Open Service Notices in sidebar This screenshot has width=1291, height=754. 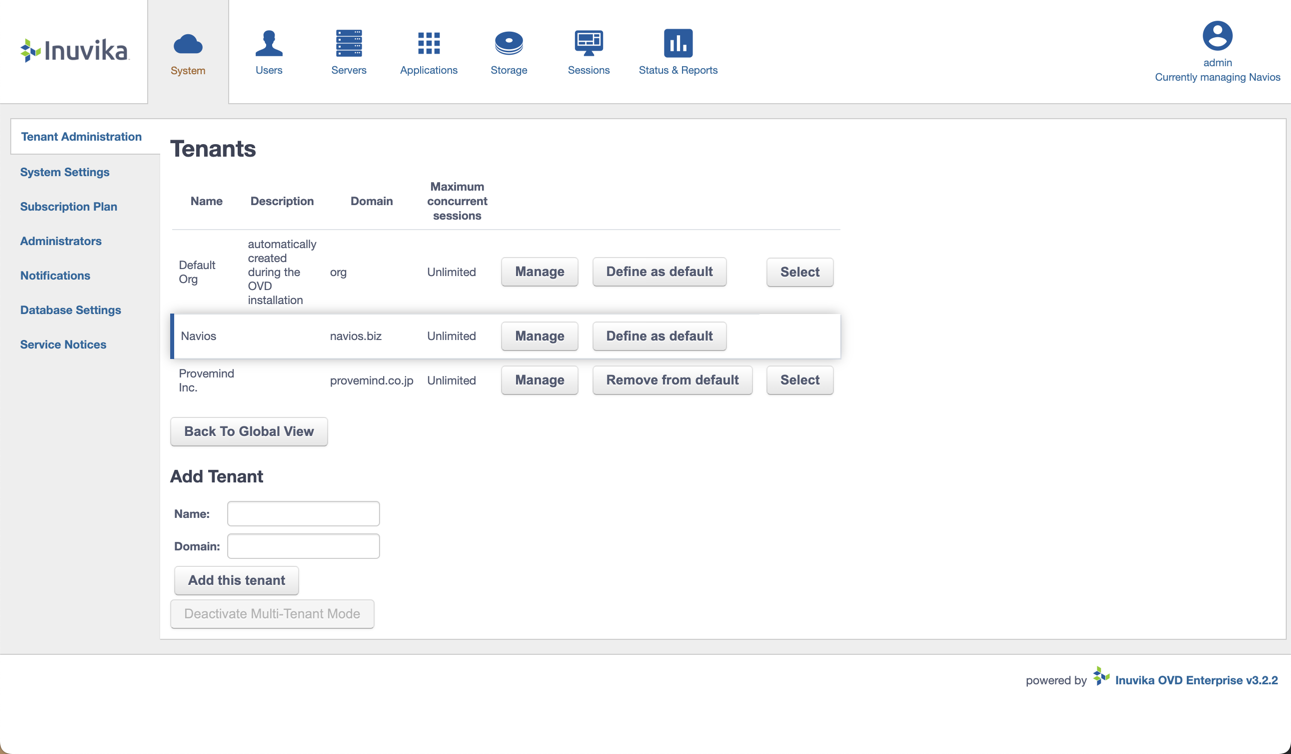(63, 345)
